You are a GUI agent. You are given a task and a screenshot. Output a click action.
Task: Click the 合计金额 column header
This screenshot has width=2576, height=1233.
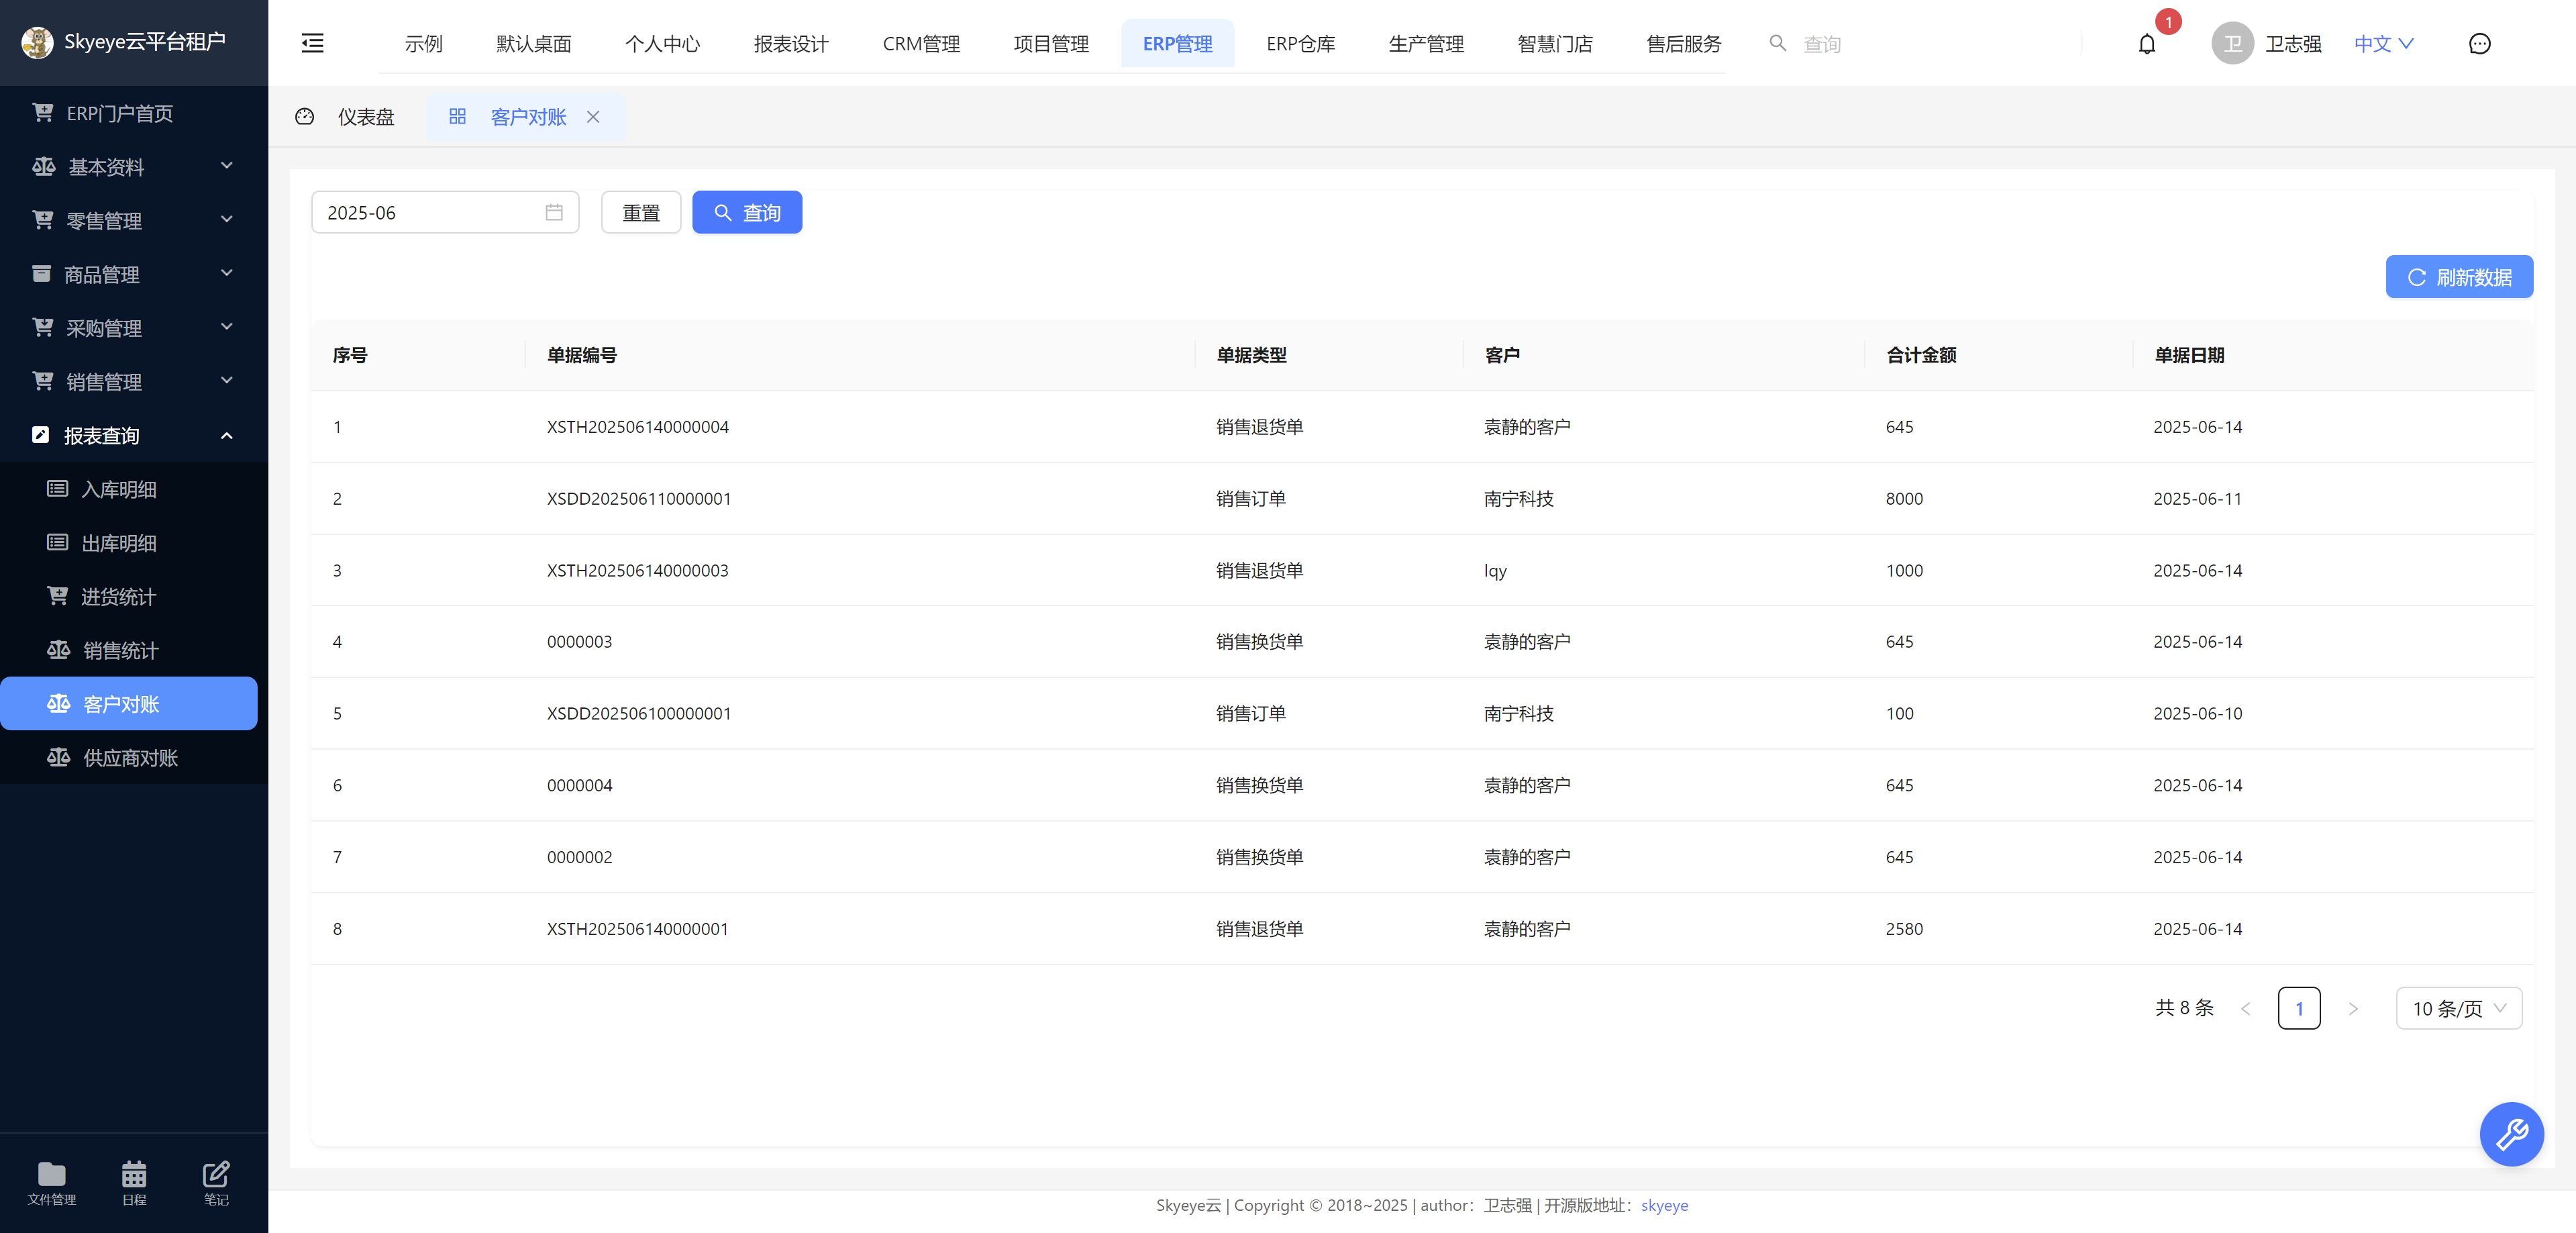(1921, 355)
